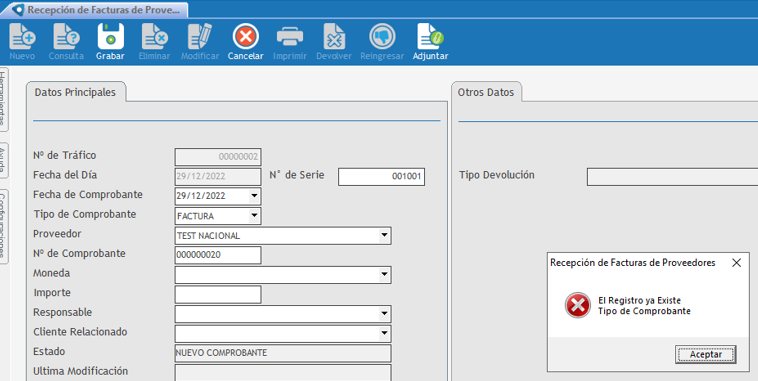
Task: Open the Ayuda vertical side tab
Action: 3,161
